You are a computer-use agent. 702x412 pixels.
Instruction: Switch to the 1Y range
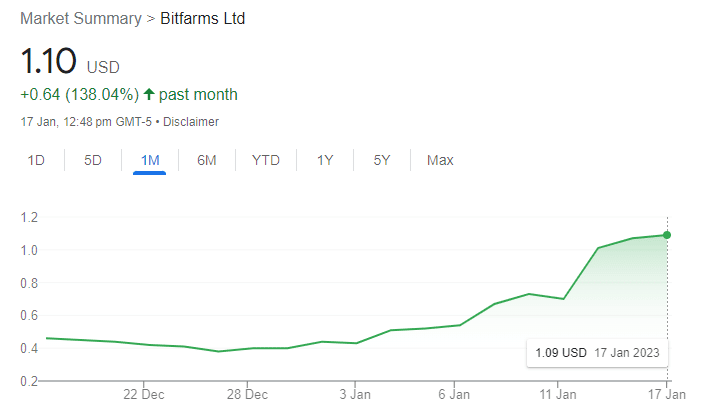pyautogui.click(x=325, y=160)
